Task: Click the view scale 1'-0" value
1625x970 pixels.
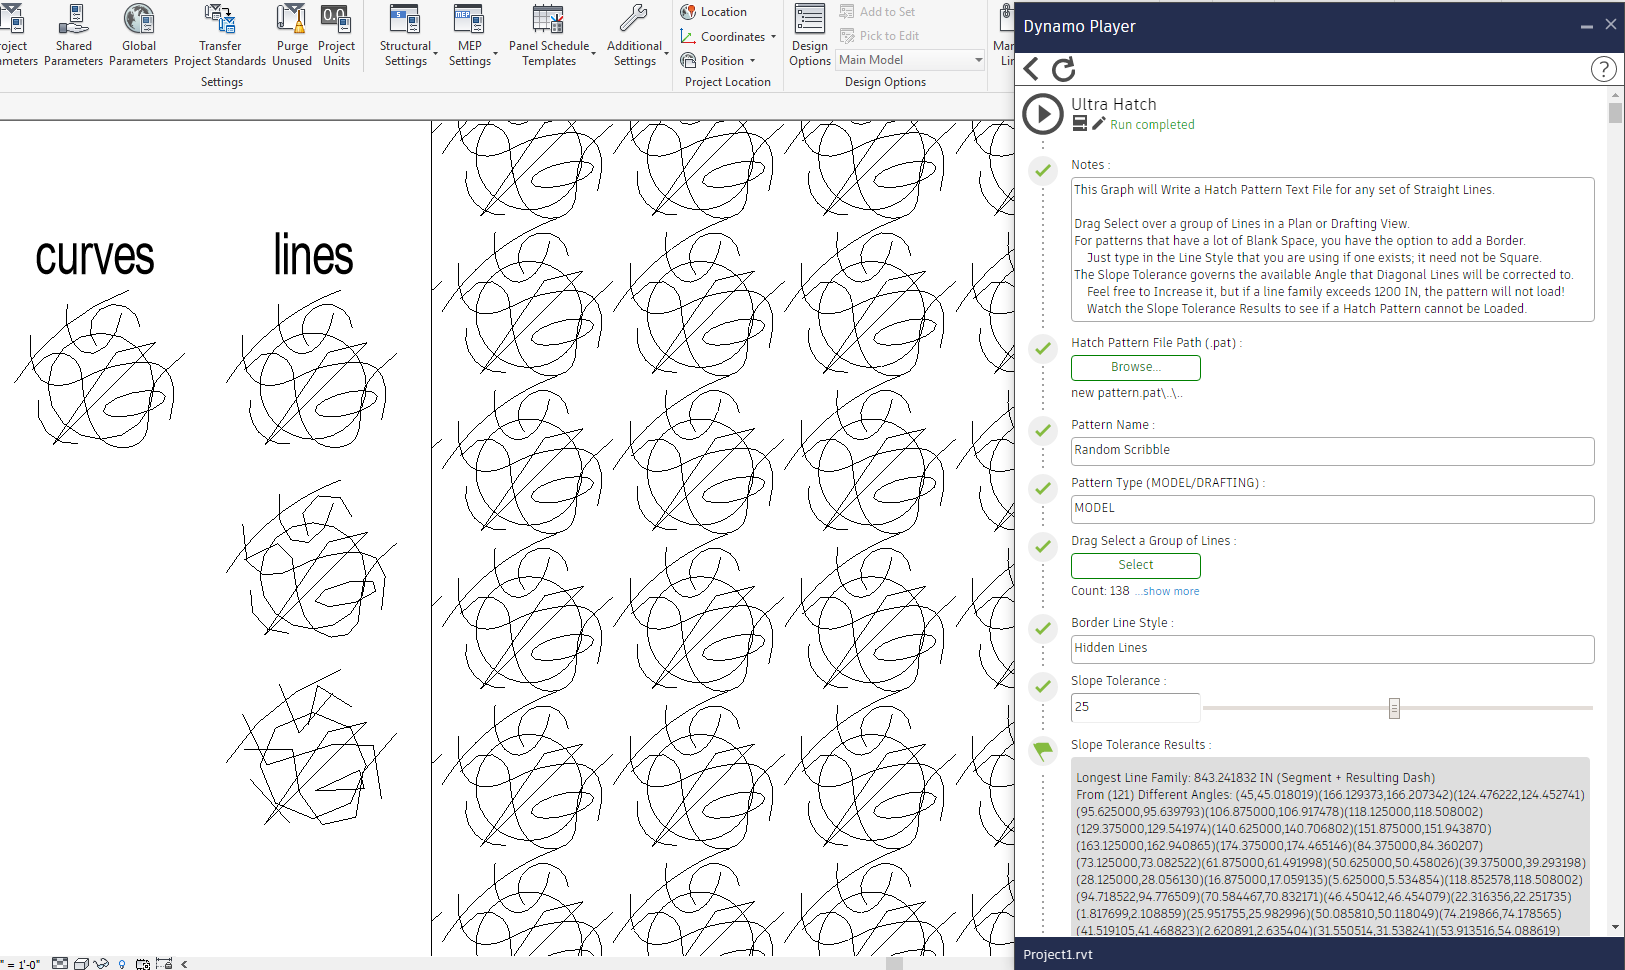Action: click(29, 964)
